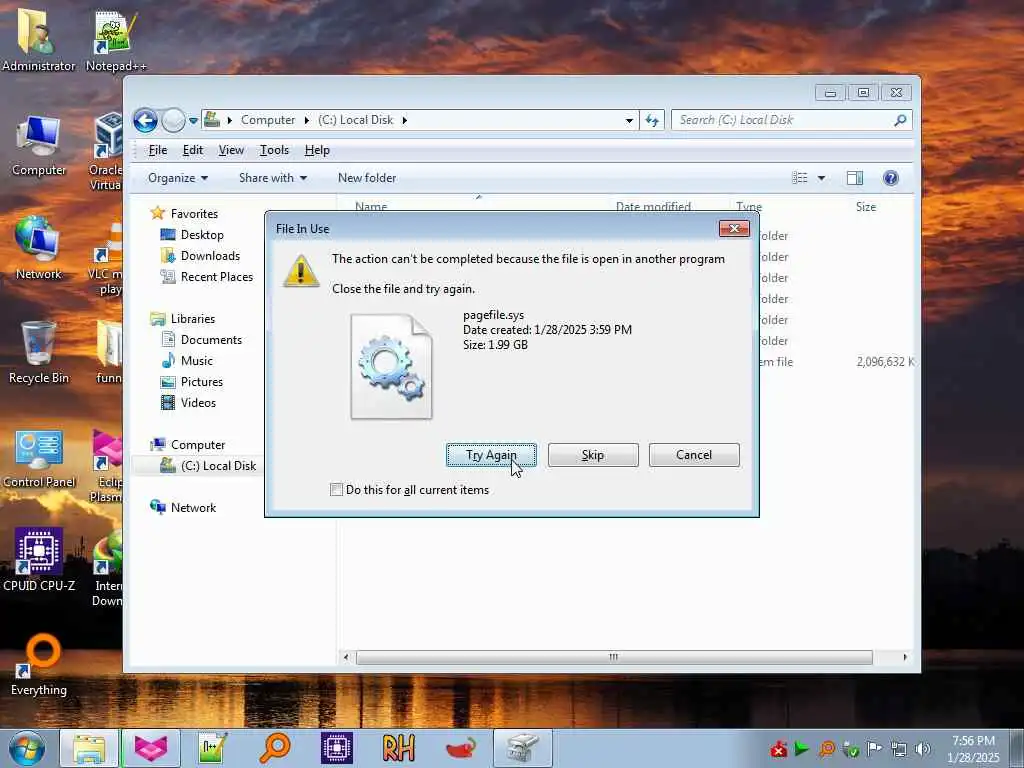The width and height of the screenshot is (1024, 768).
Task: Open Pictures library
Action: [202, 381]
